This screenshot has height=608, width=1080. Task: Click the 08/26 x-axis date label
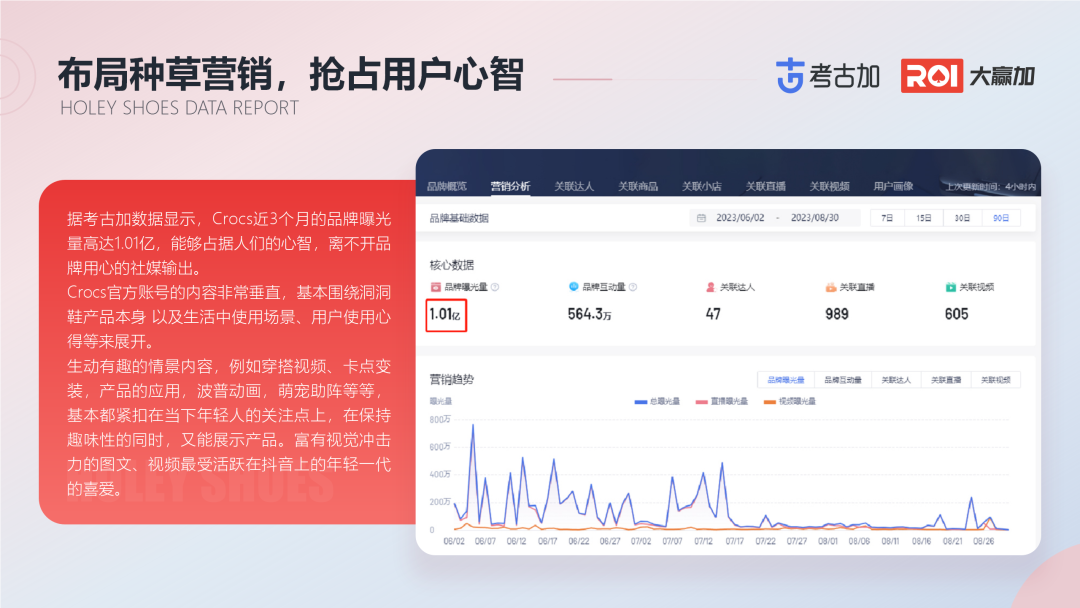click(x=984, y=541)
